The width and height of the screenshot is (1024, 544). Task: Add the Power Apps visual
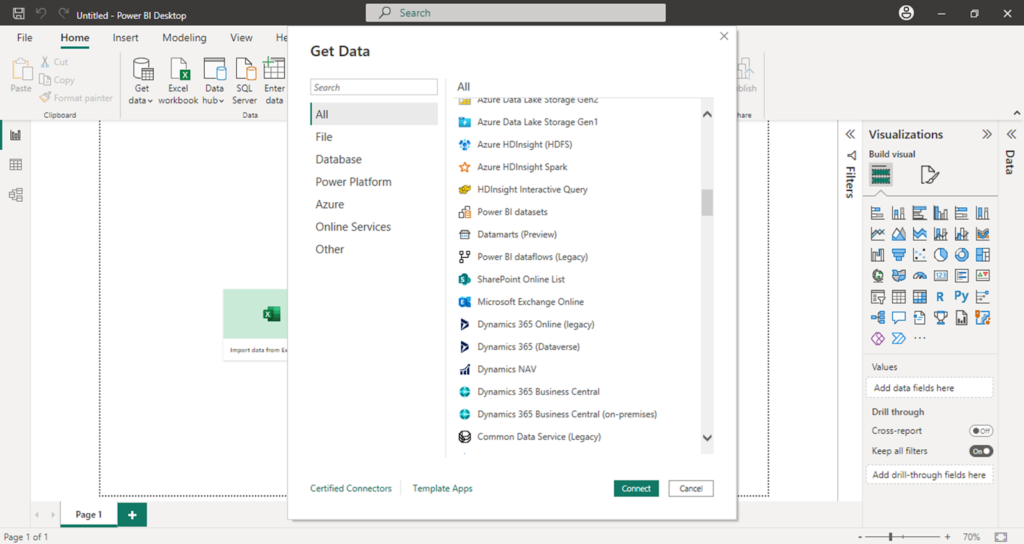(878, 338)
